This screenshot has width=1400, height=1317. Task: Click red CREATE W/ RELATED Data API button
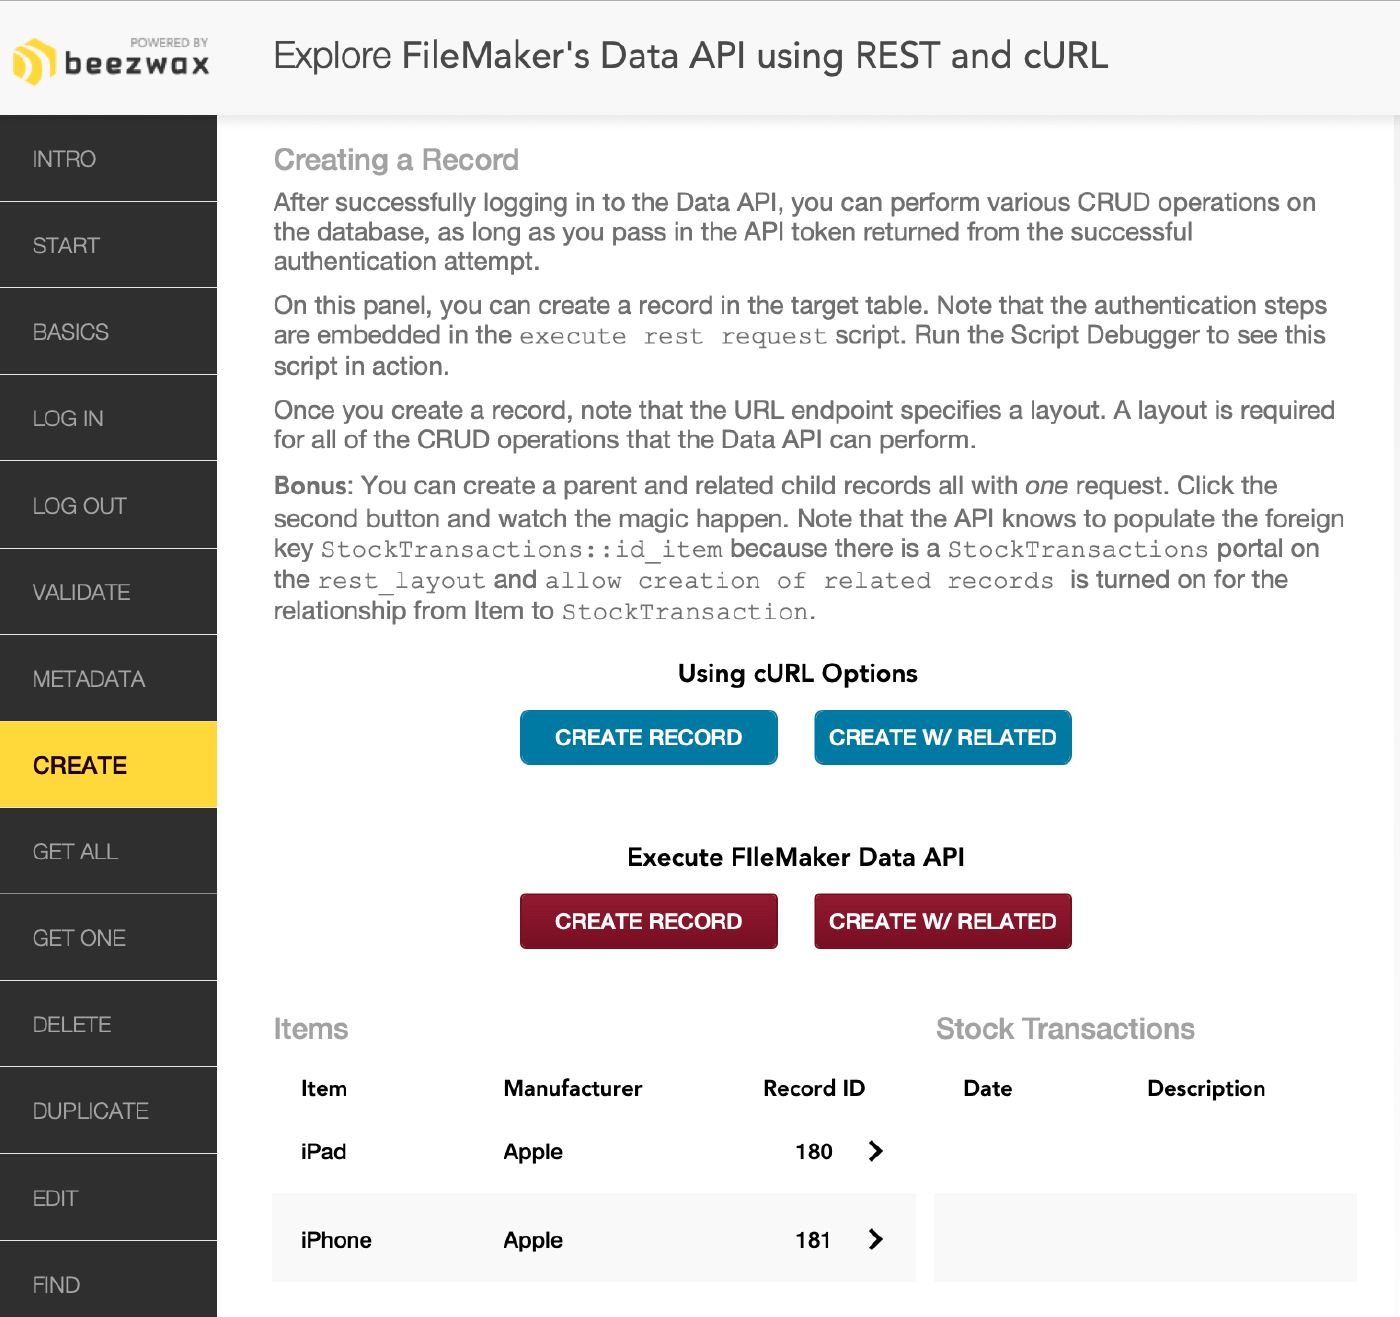click(x=943, y=921)
